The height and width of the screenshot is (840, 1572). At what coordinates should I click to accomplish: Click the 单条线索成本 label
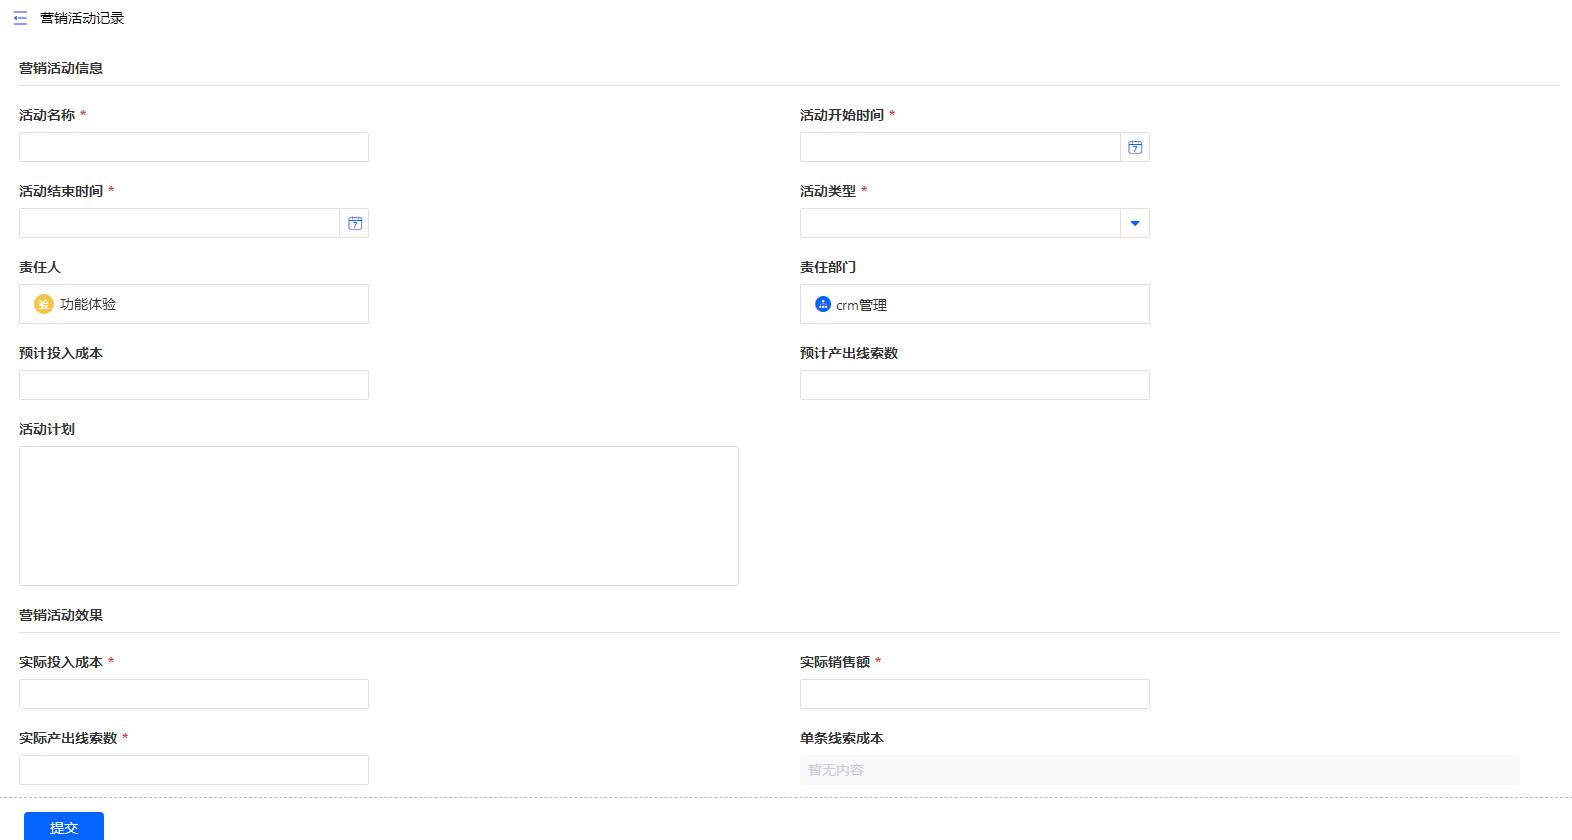coord(842,738)
